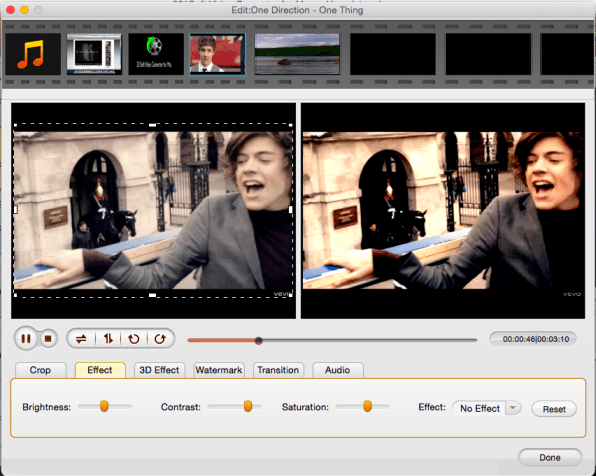Rotate video clockwise
Image resolution: width=596 pixels, height=476 pixels.
tap(160, 338)
